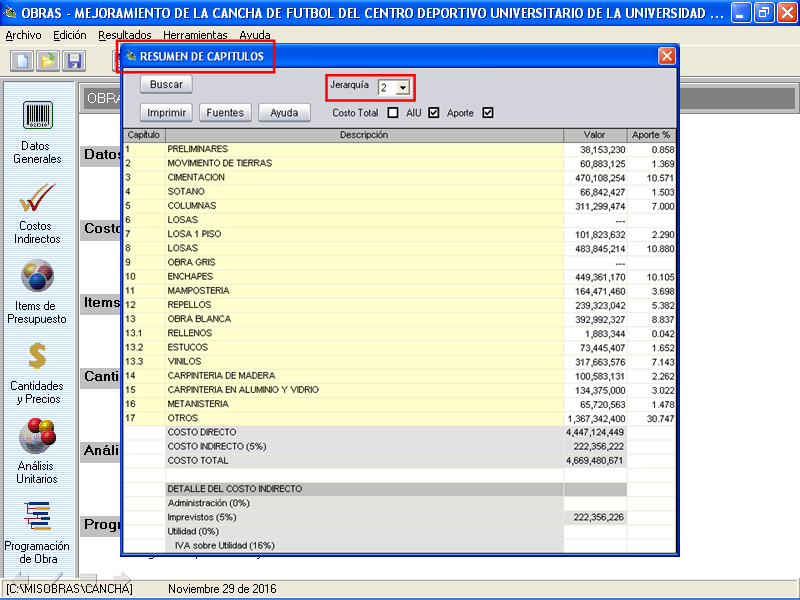The width and height of the screenshot is (800, 600).
Task: Click the open folder toolbar icon
Action: coord(47,61)
